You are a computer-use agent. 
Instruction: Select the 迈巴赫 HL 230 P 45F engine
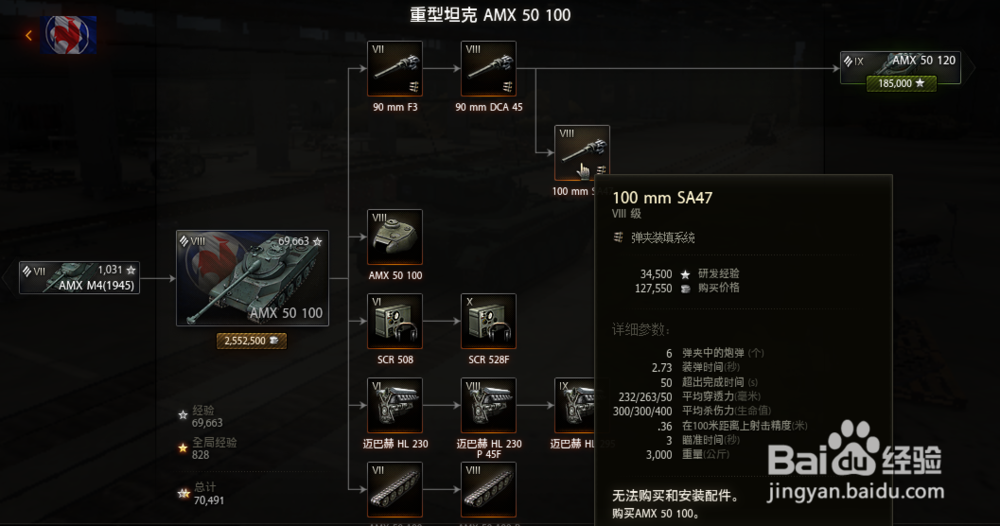pyautogui.click(x=489, y=405)
